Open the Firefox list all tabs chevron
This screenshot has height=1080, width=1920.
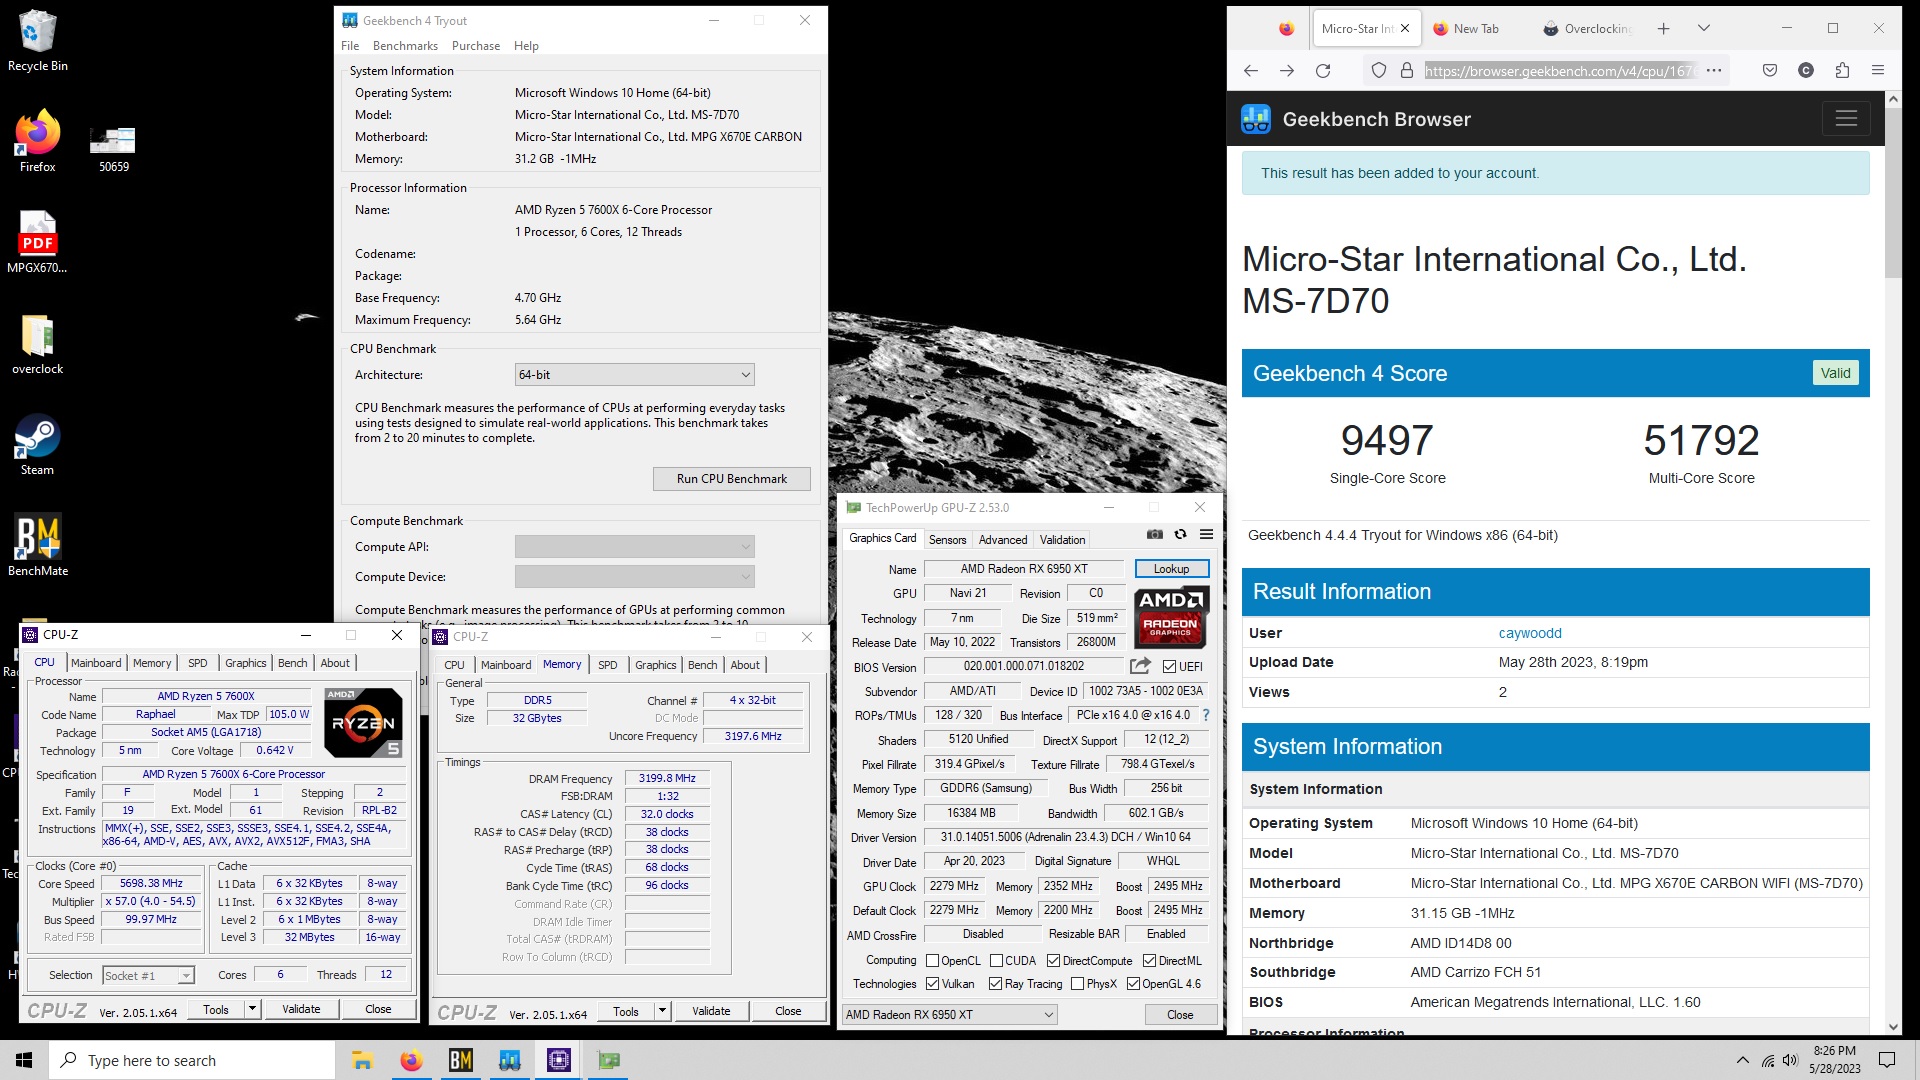point(1703,28)
